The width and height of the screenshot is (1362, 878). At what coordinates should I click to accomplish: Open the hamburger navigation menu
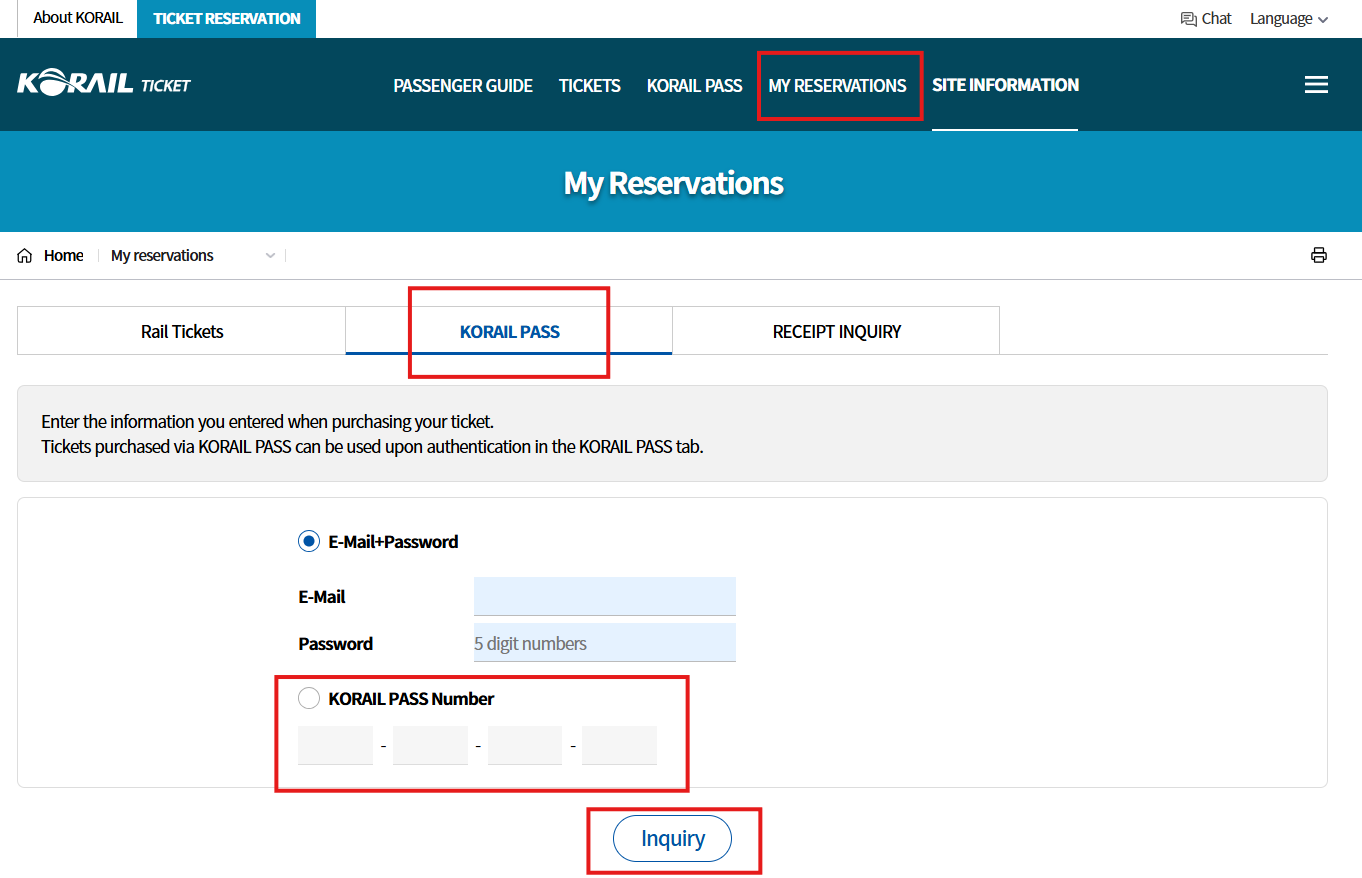coord(1316,84)
